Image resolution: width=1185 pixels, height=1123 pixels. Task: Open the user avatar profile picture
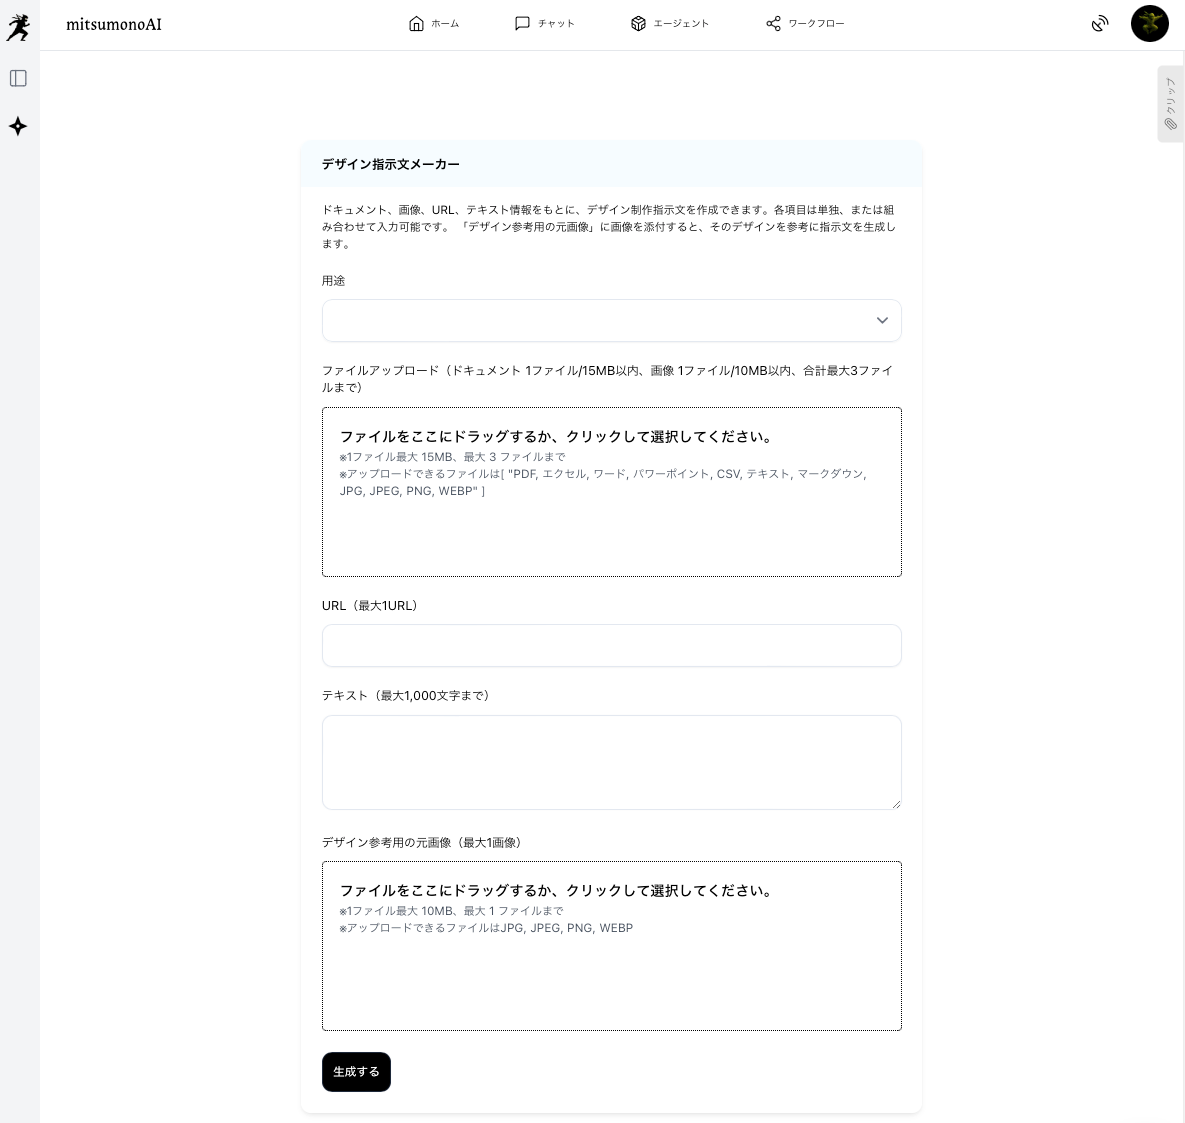[x=1149, y=23]
